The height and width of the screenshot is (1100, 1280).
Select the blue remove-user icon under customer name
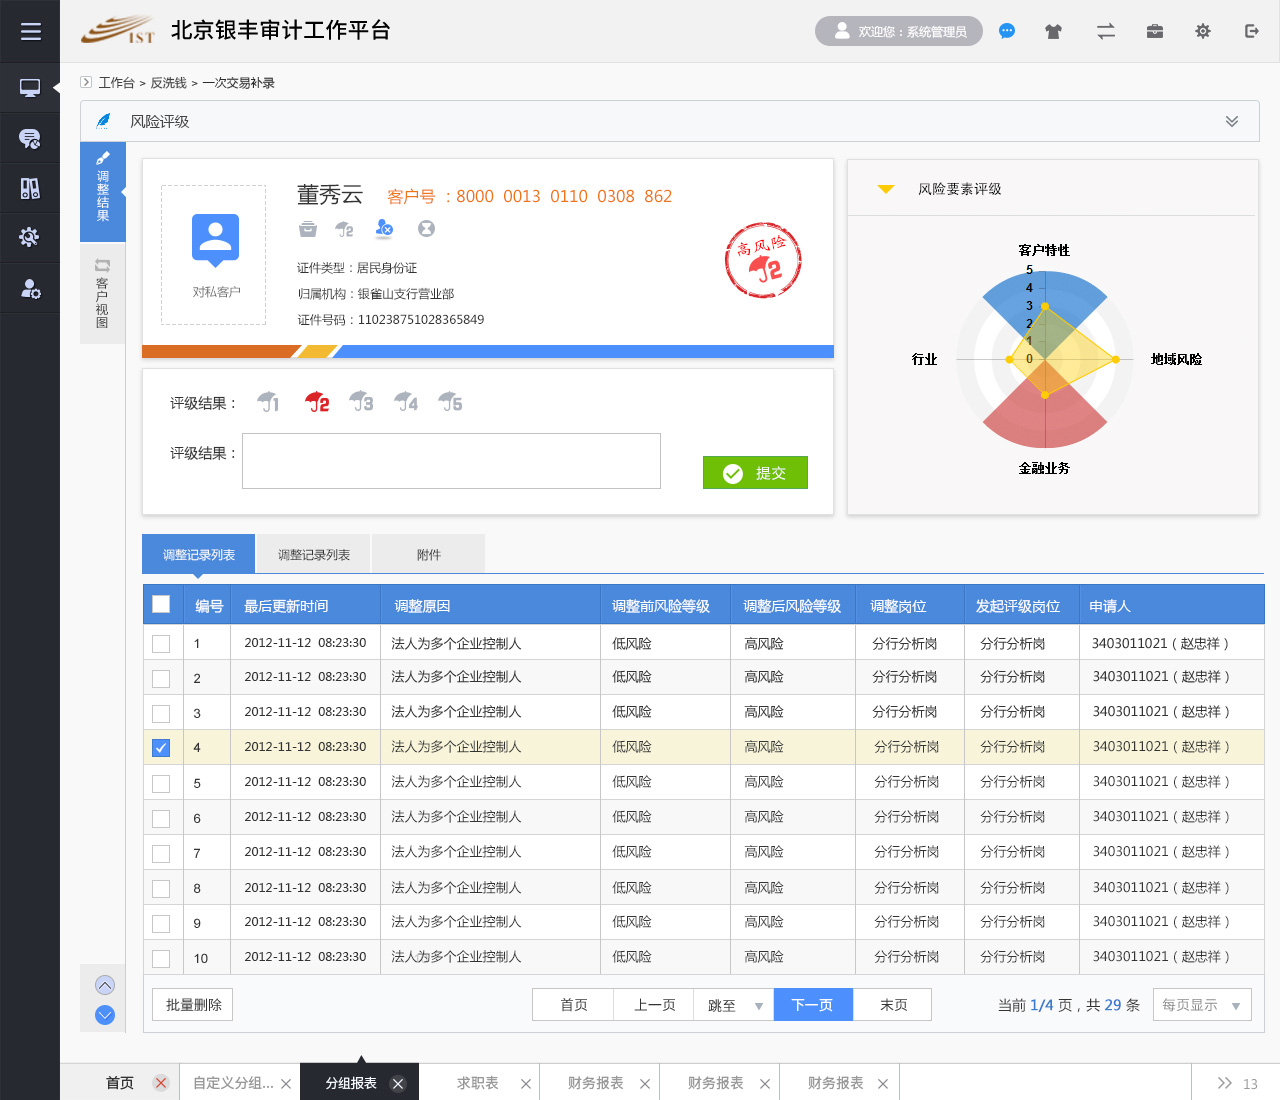(384, 229)
